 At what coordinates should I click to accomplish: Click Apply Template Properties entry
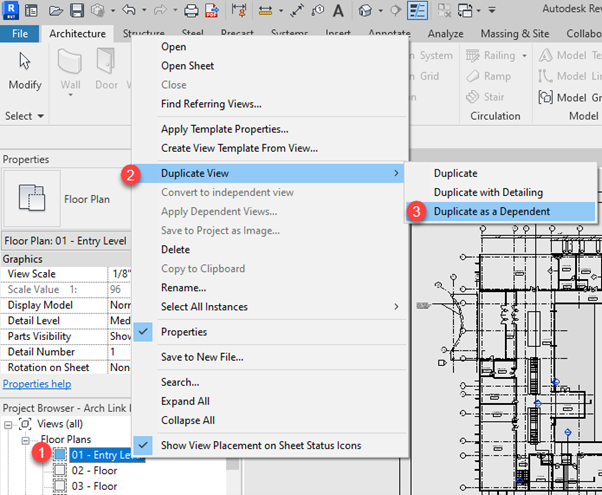tap(270, 129)
